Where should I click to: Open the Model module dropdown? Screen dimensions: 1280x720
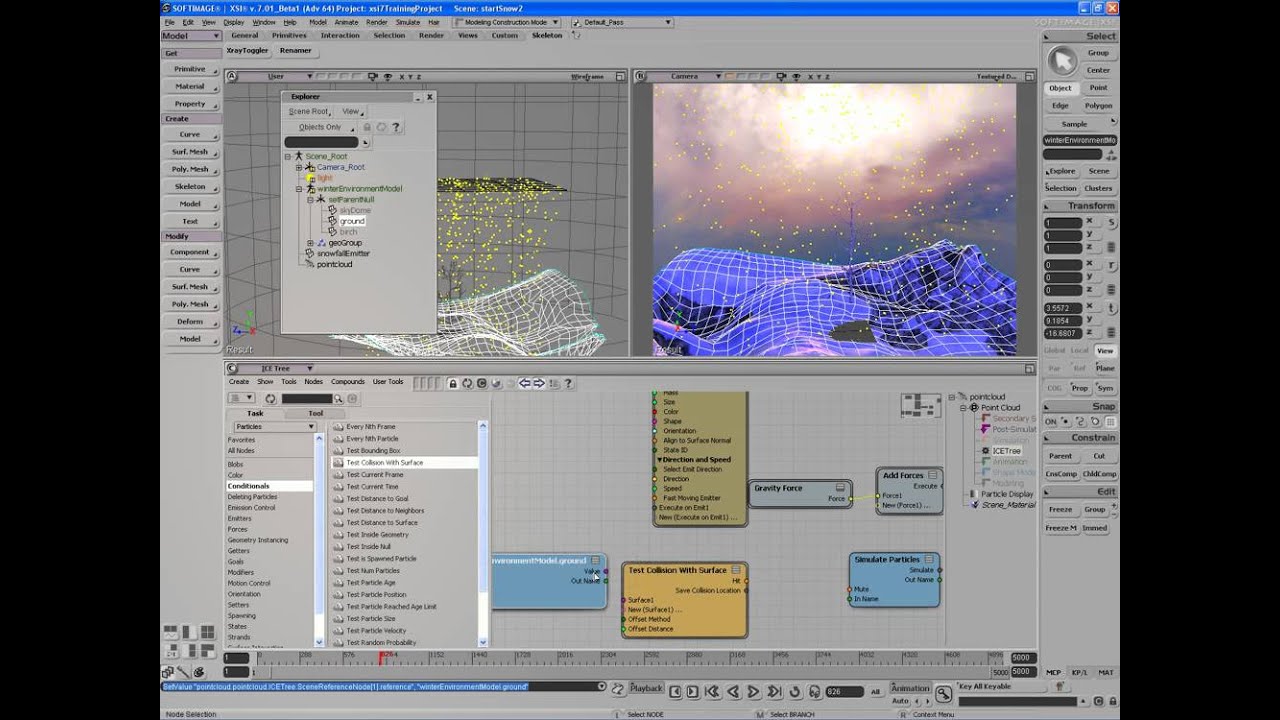(190, 36)
